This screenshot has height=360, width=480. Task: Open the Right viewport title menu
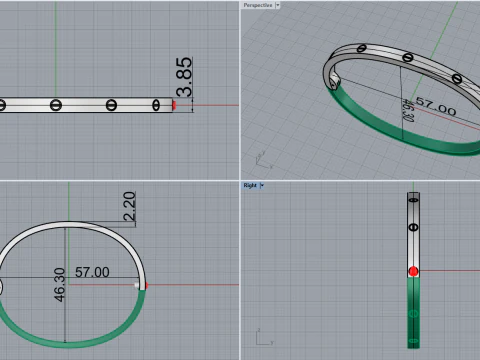point(250,185)
